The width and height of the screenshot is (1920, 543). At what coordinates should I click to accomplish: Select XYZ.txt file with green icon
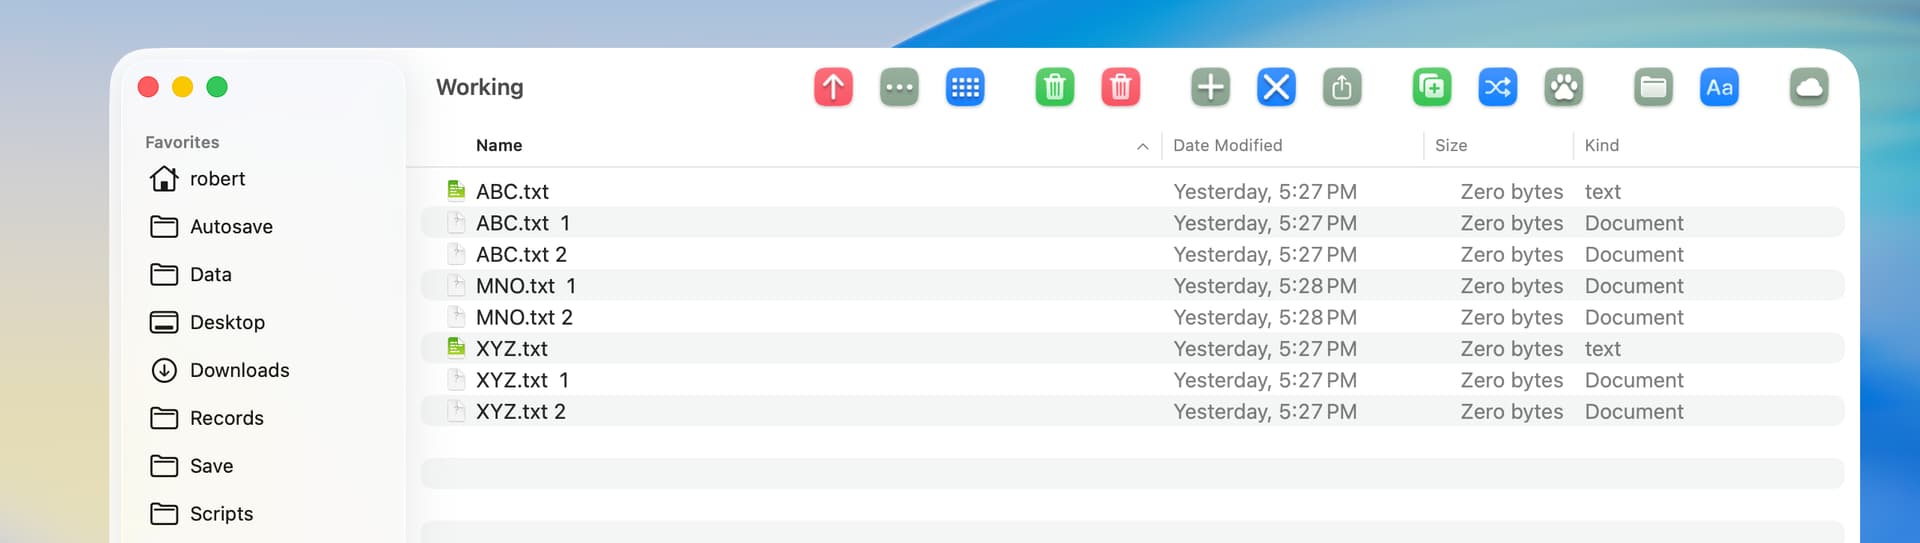pyautogui.click(x=511, y=349)
